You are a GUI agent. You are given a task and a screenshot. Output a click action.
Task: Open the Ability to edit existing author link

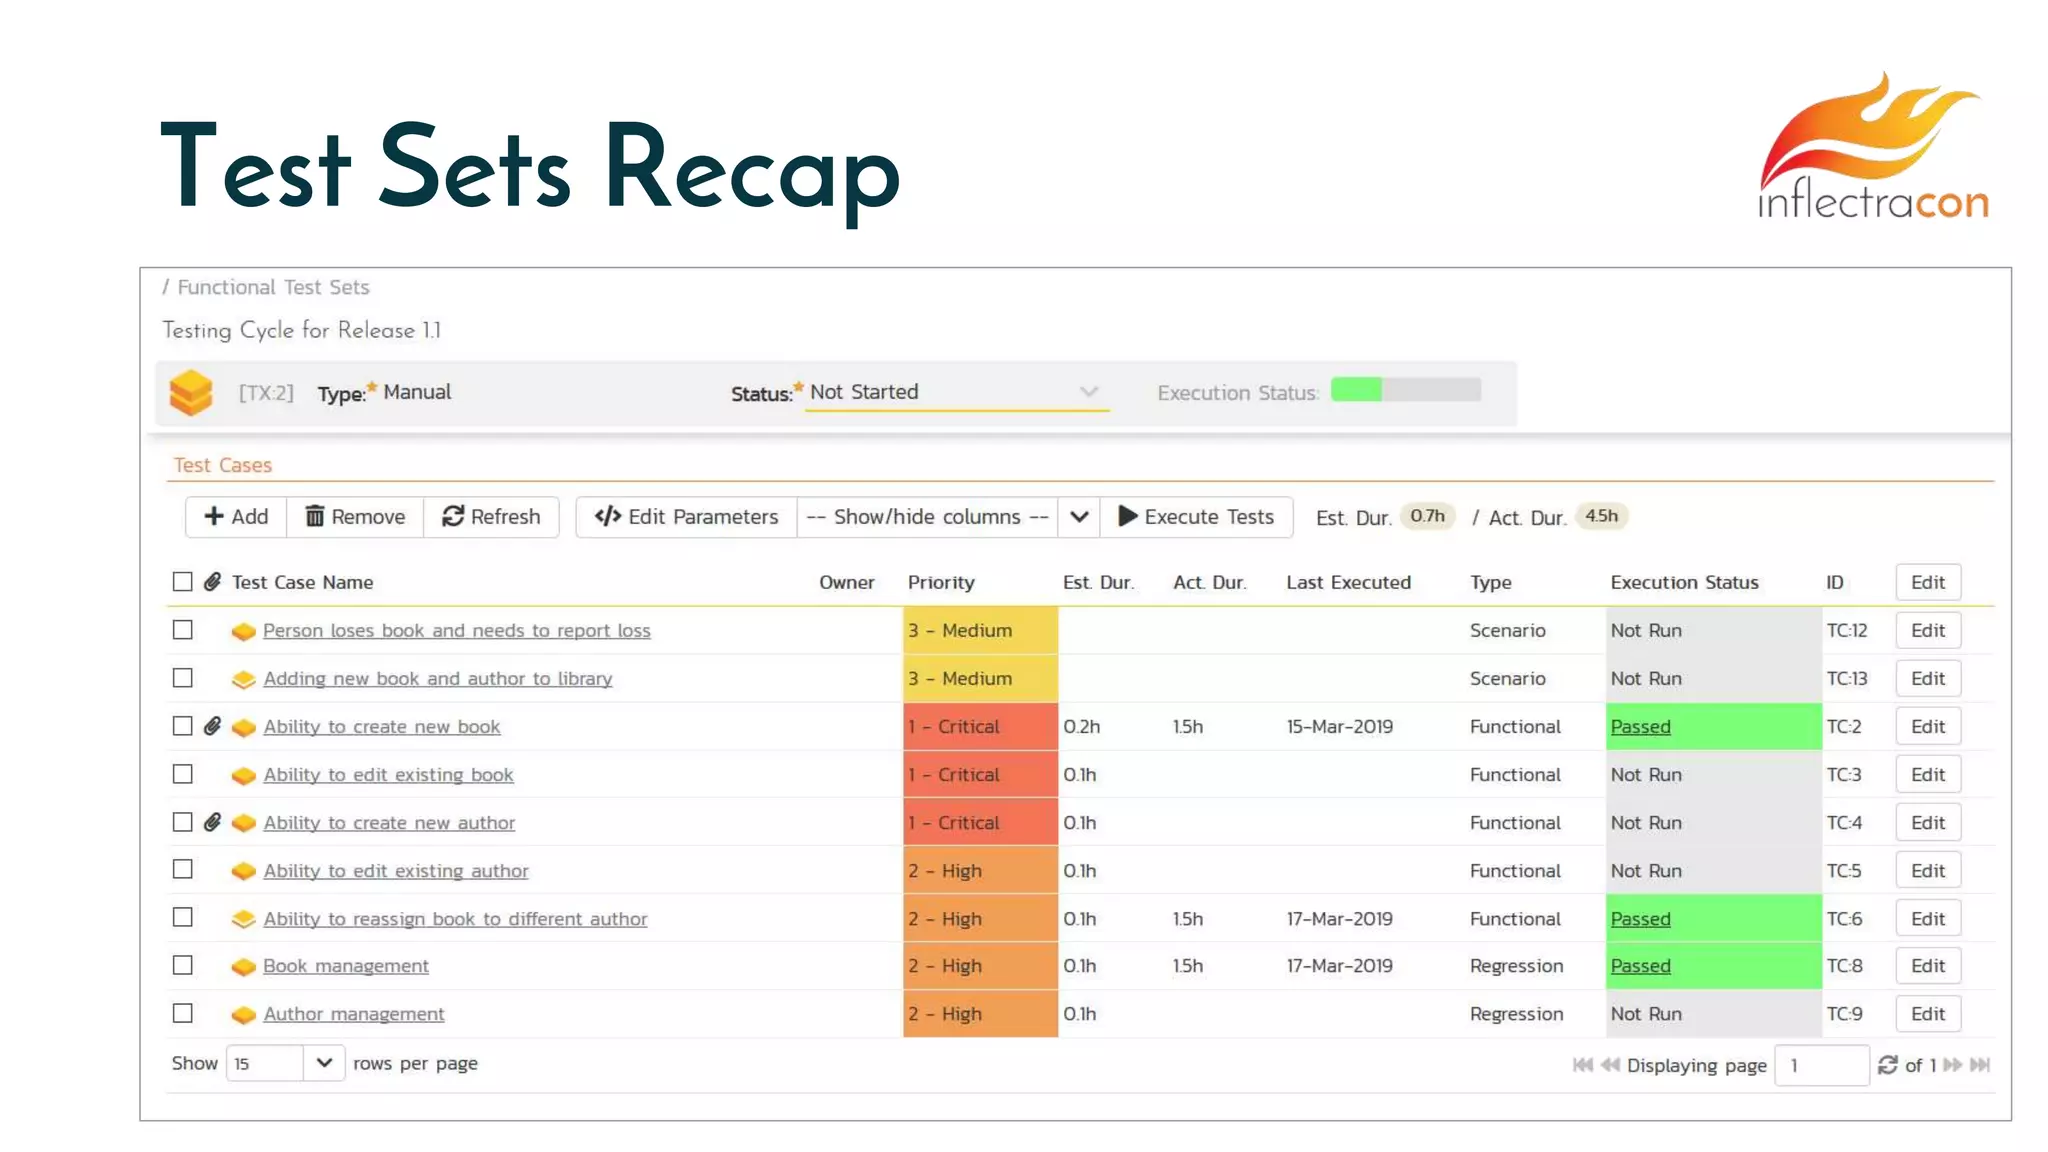(x=396, y=871)
